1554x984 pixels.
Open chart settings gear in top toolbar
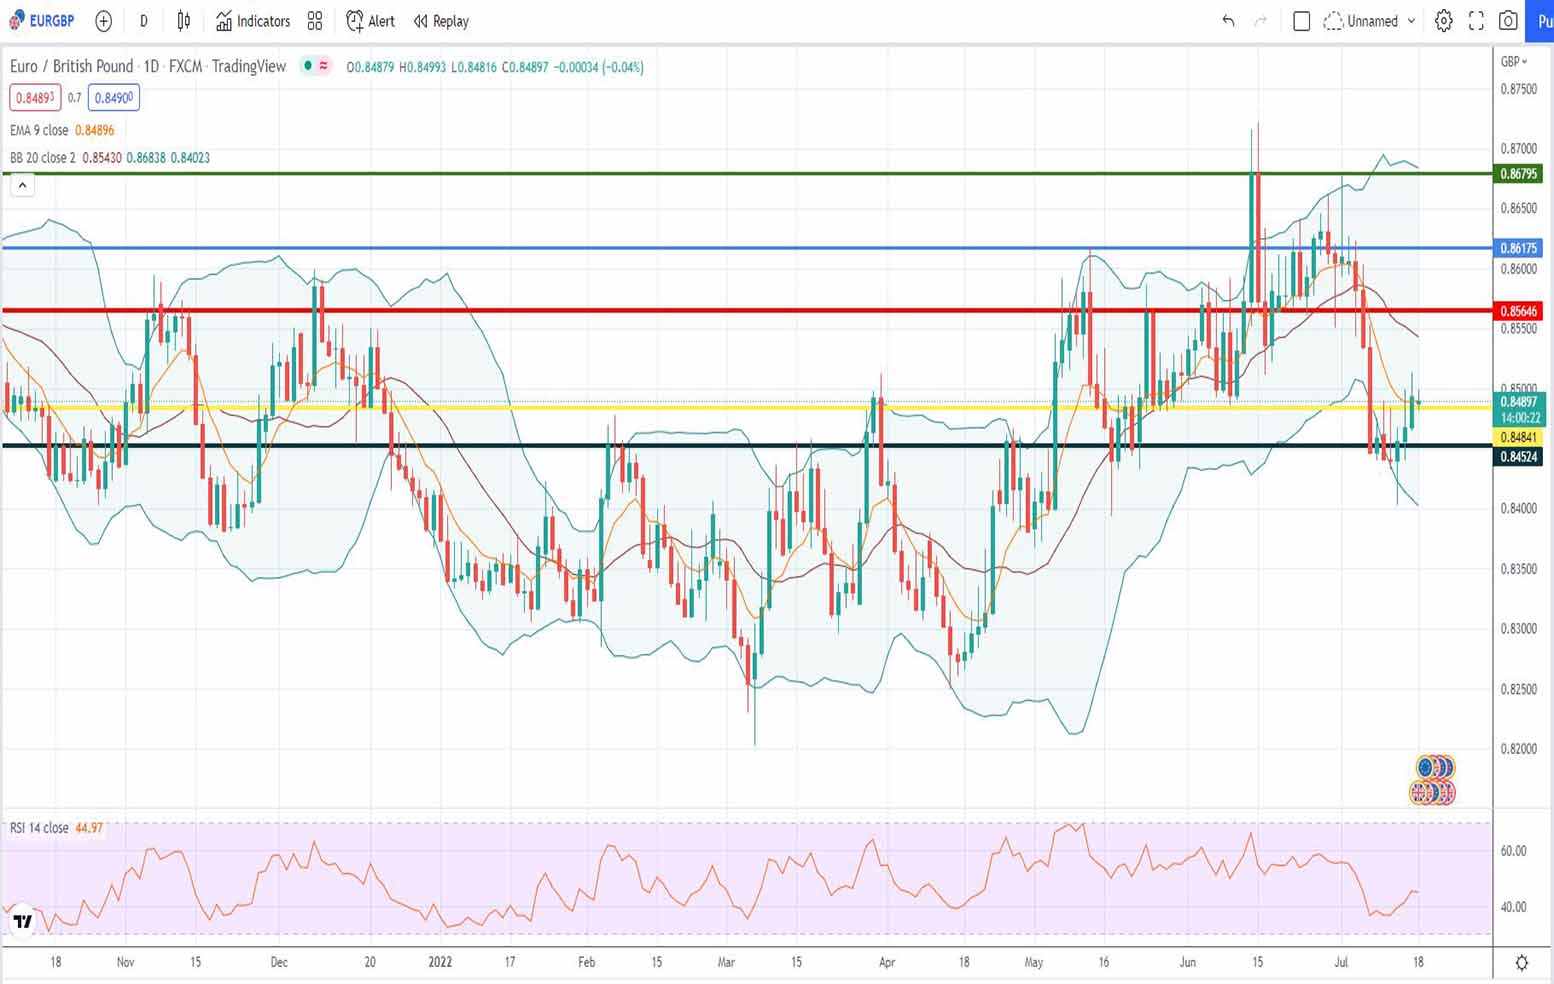[x=1443, y=21]
